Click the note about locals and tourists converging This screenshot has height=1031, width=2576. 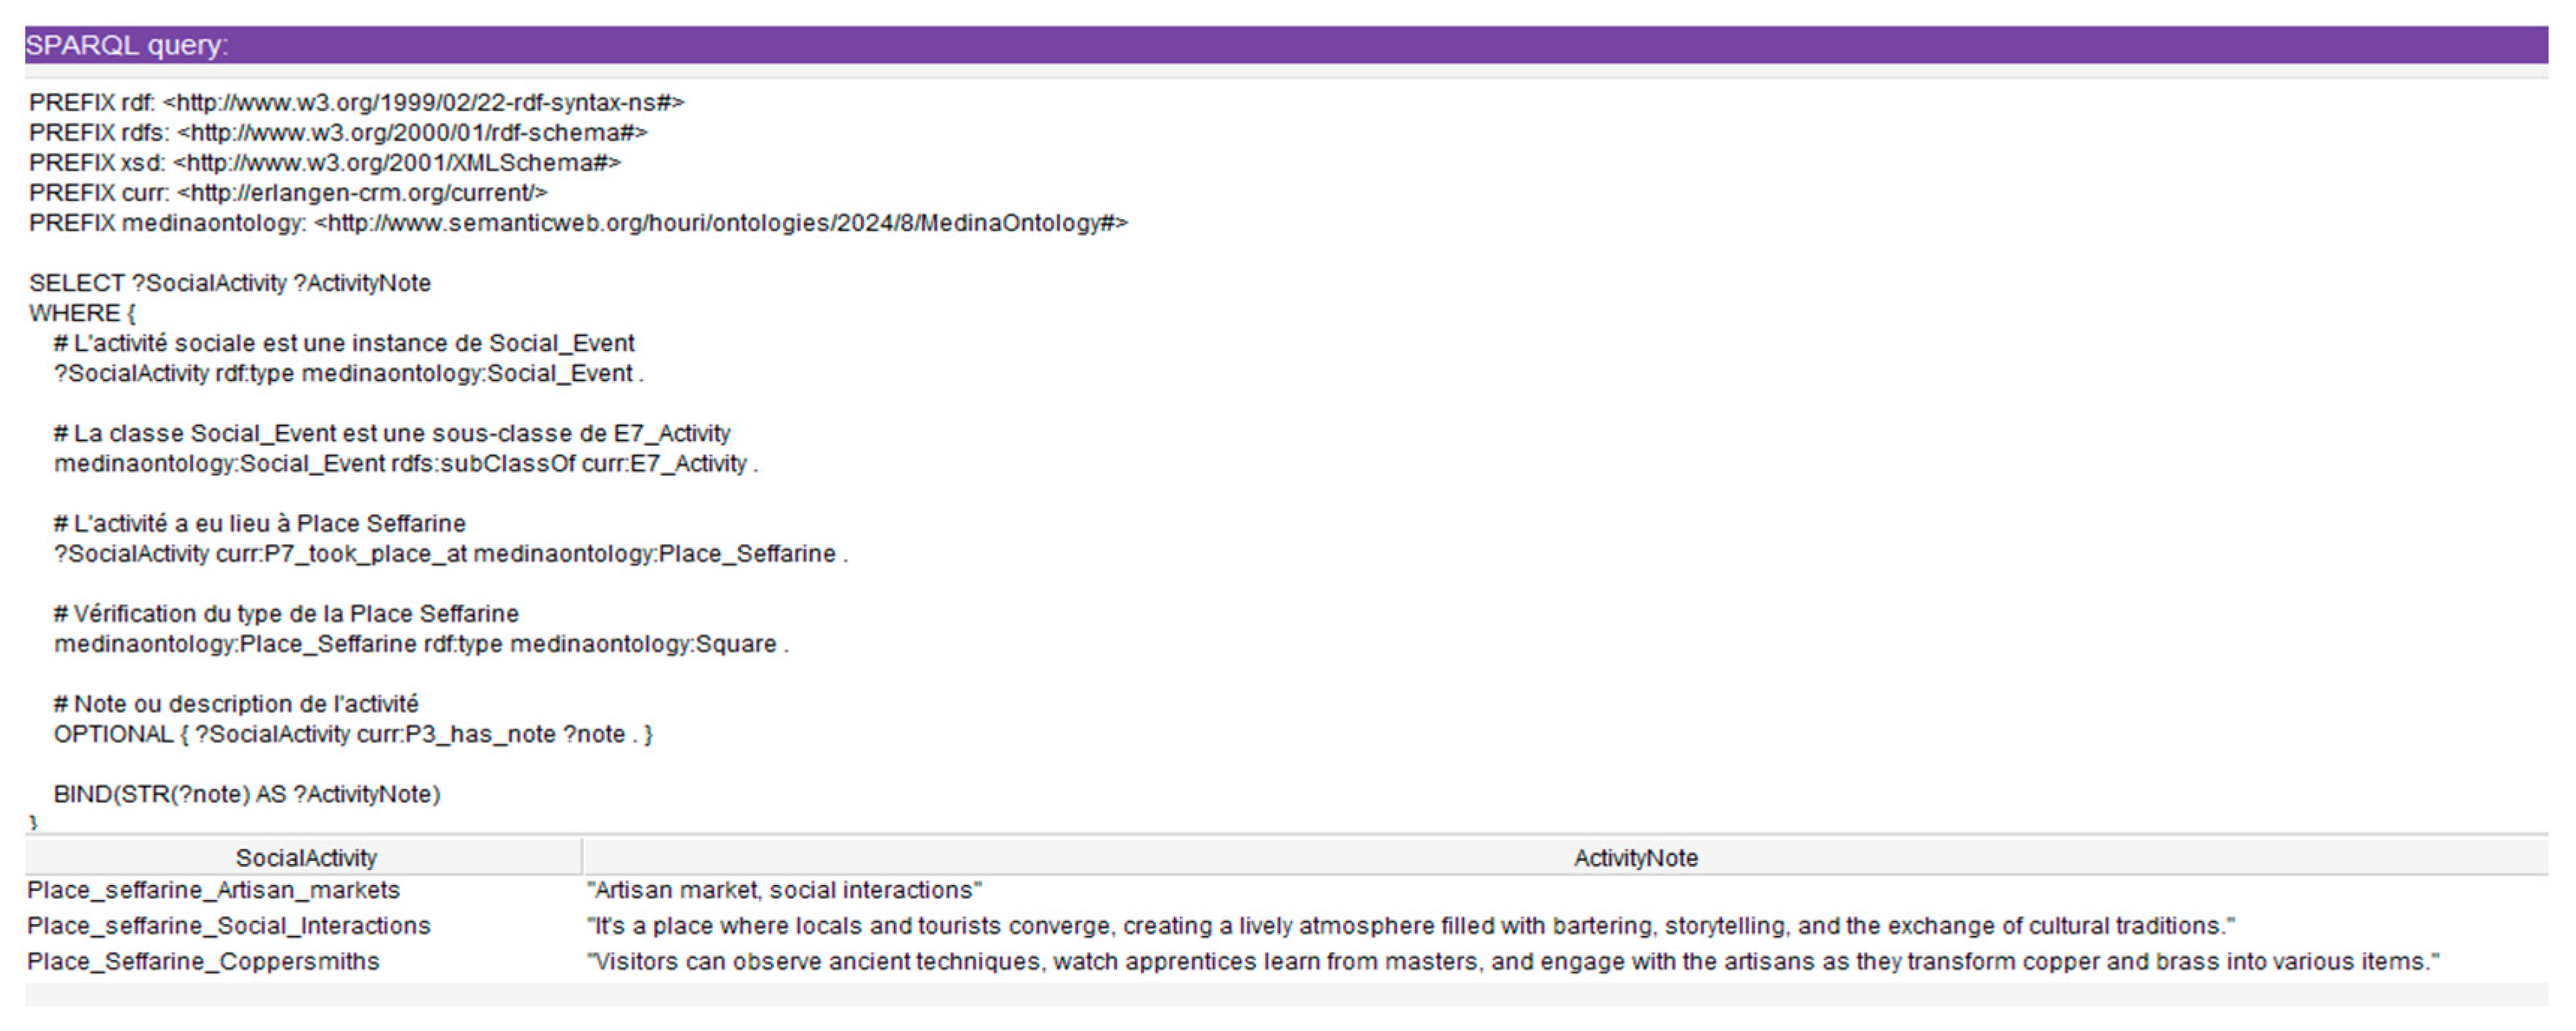(x=1410, y=926)
